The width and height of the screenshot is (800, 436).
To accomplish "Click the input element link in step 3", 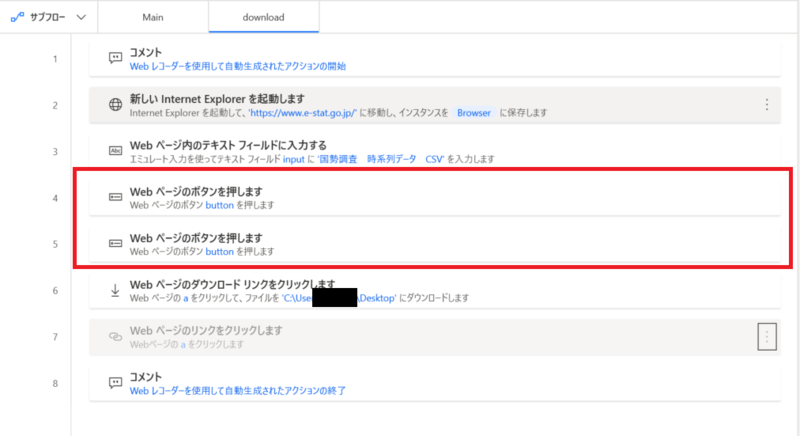I will coord(294,159).
